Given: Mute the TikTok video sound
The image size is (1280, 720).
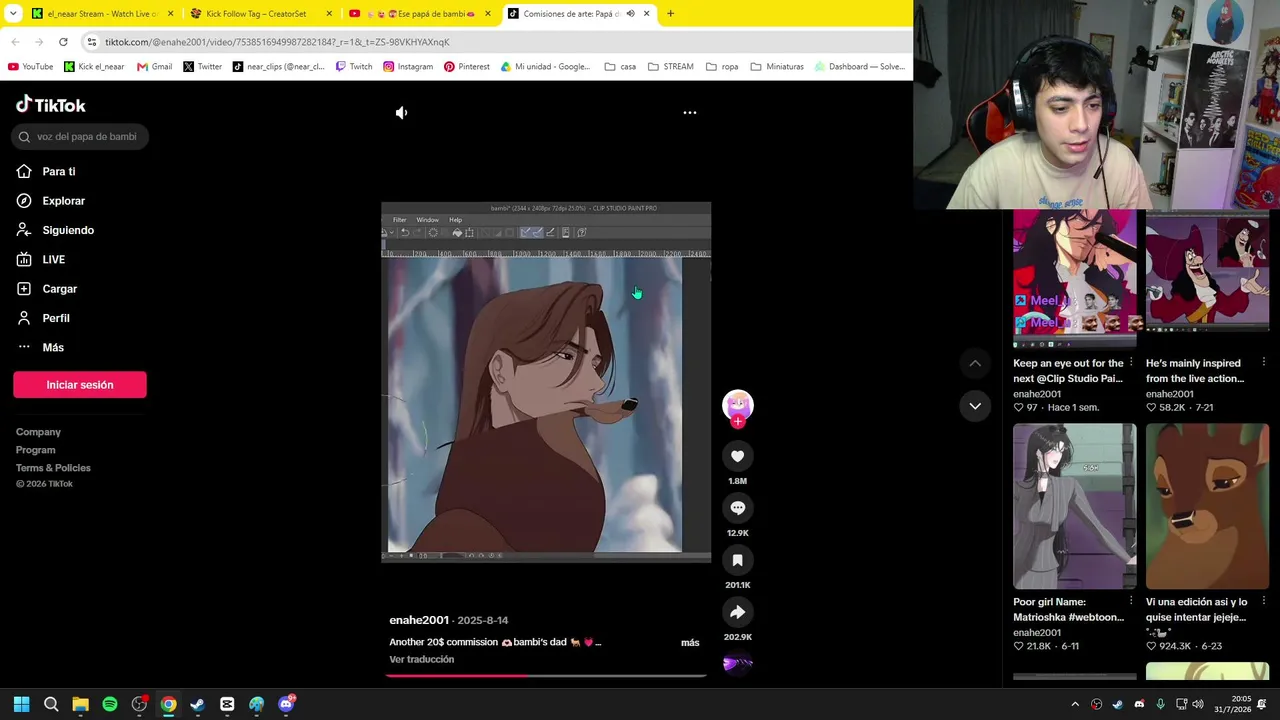Looking at the screenshot, I should click(x=401, y=113).
